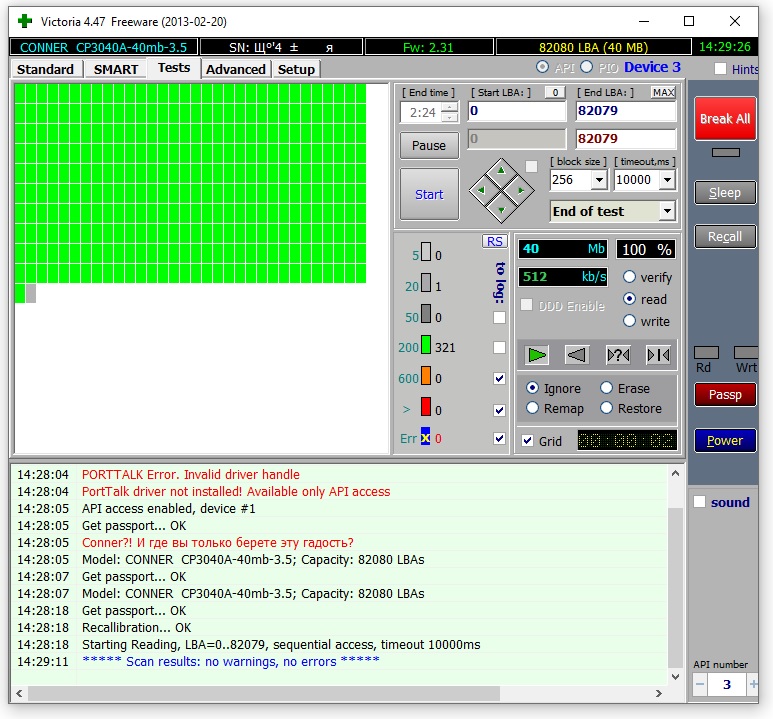Select the PIO access radio button
The image size is (773, 719).
coord(586,67)
